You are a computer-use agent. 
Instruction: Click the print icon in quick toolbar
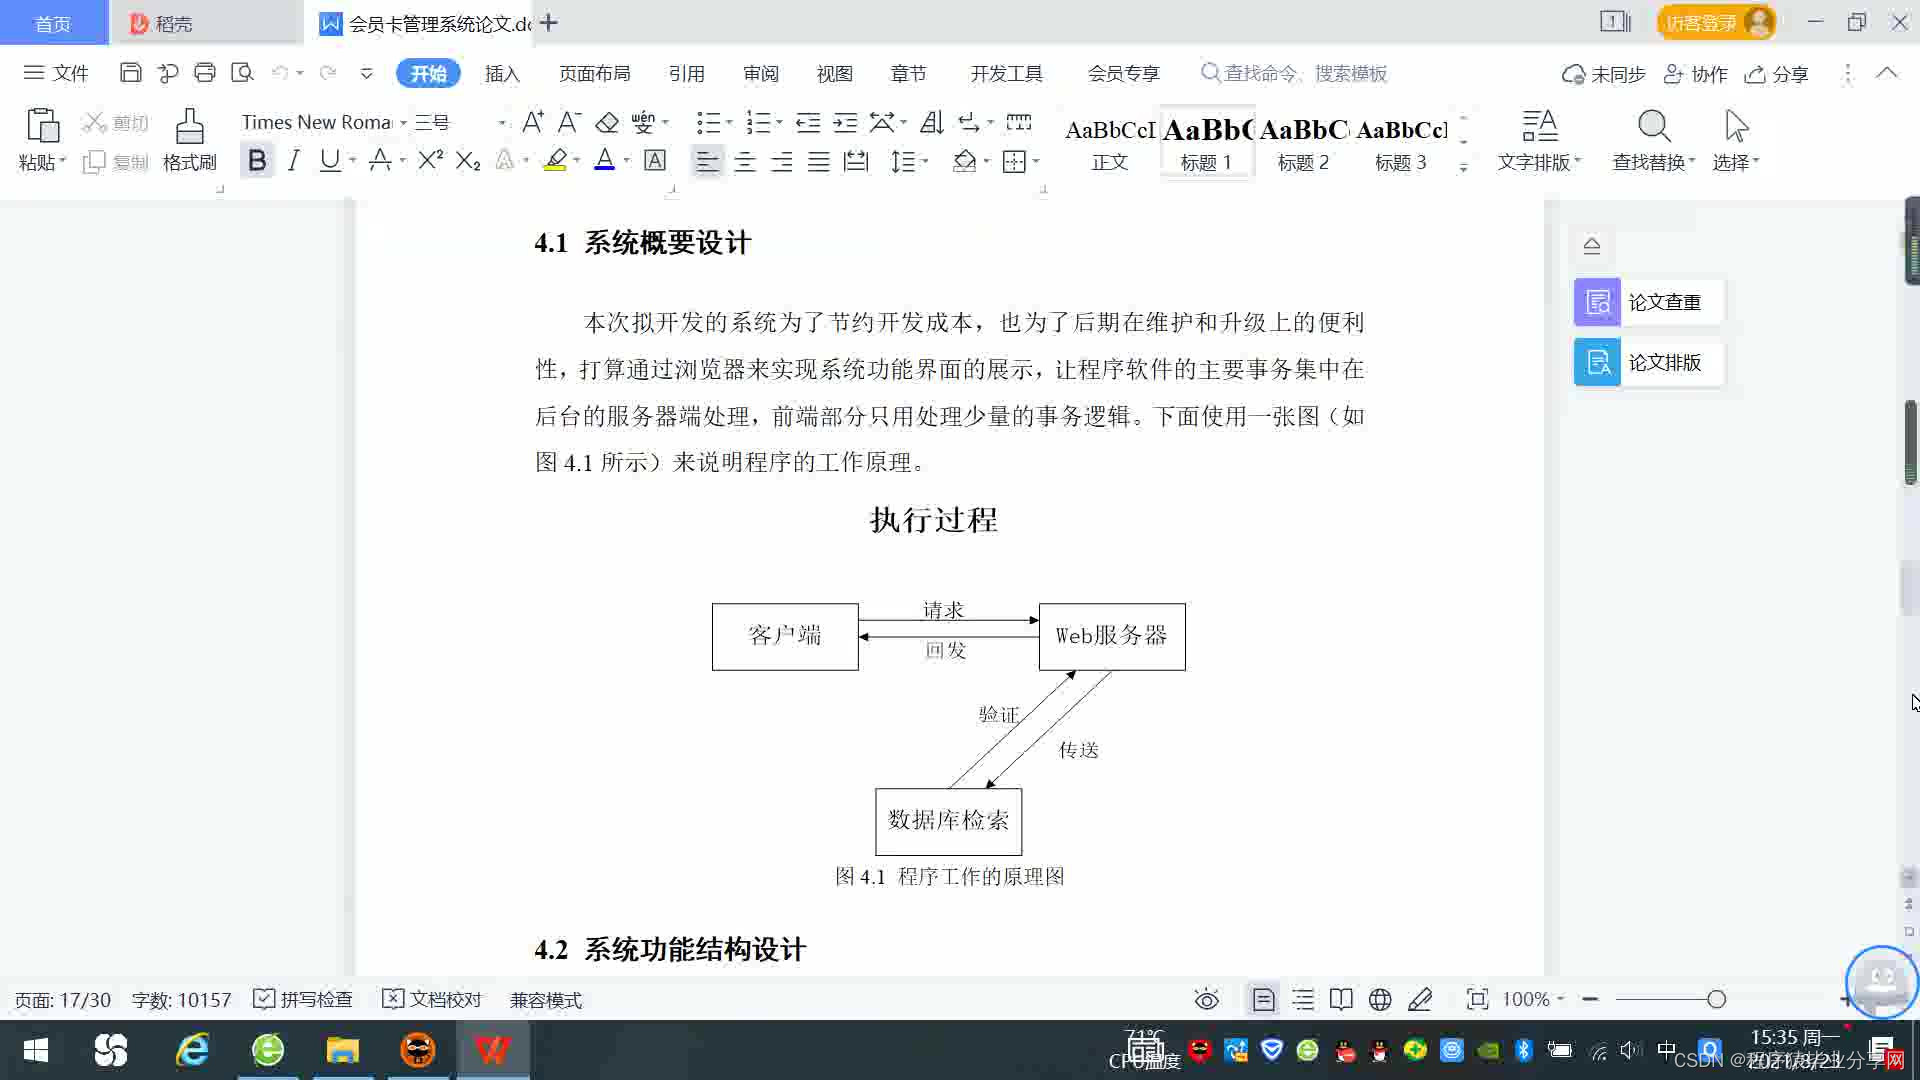coord(205,73)
